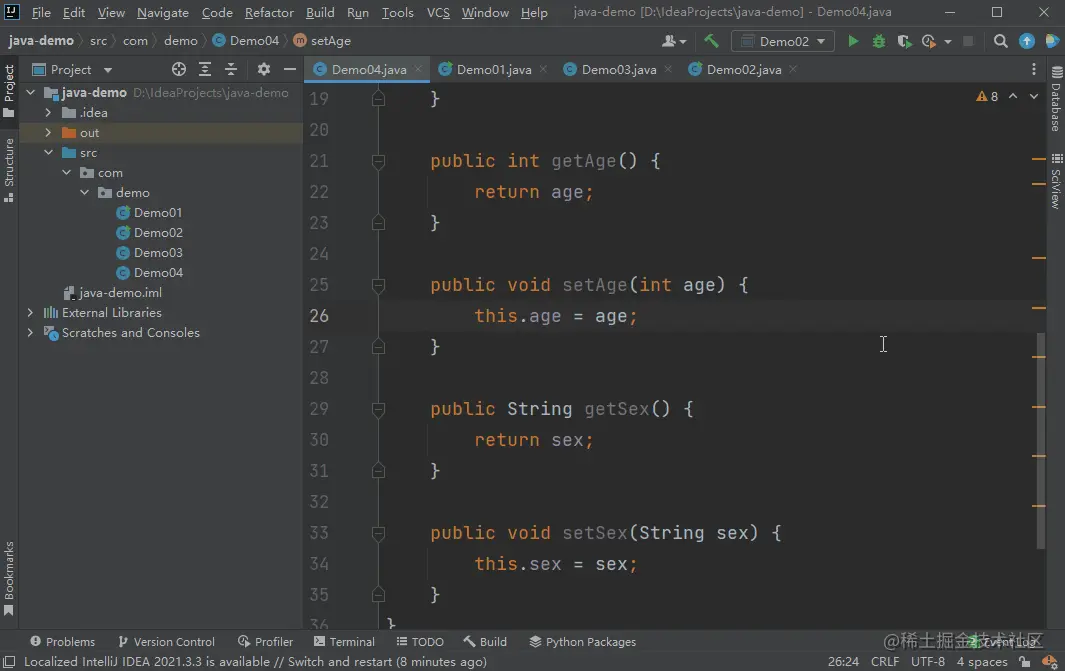Image resolution: width=1065 pixels, height=671 pixels.
Task: Expand the out folder
Action: click(x=48, y=132)
